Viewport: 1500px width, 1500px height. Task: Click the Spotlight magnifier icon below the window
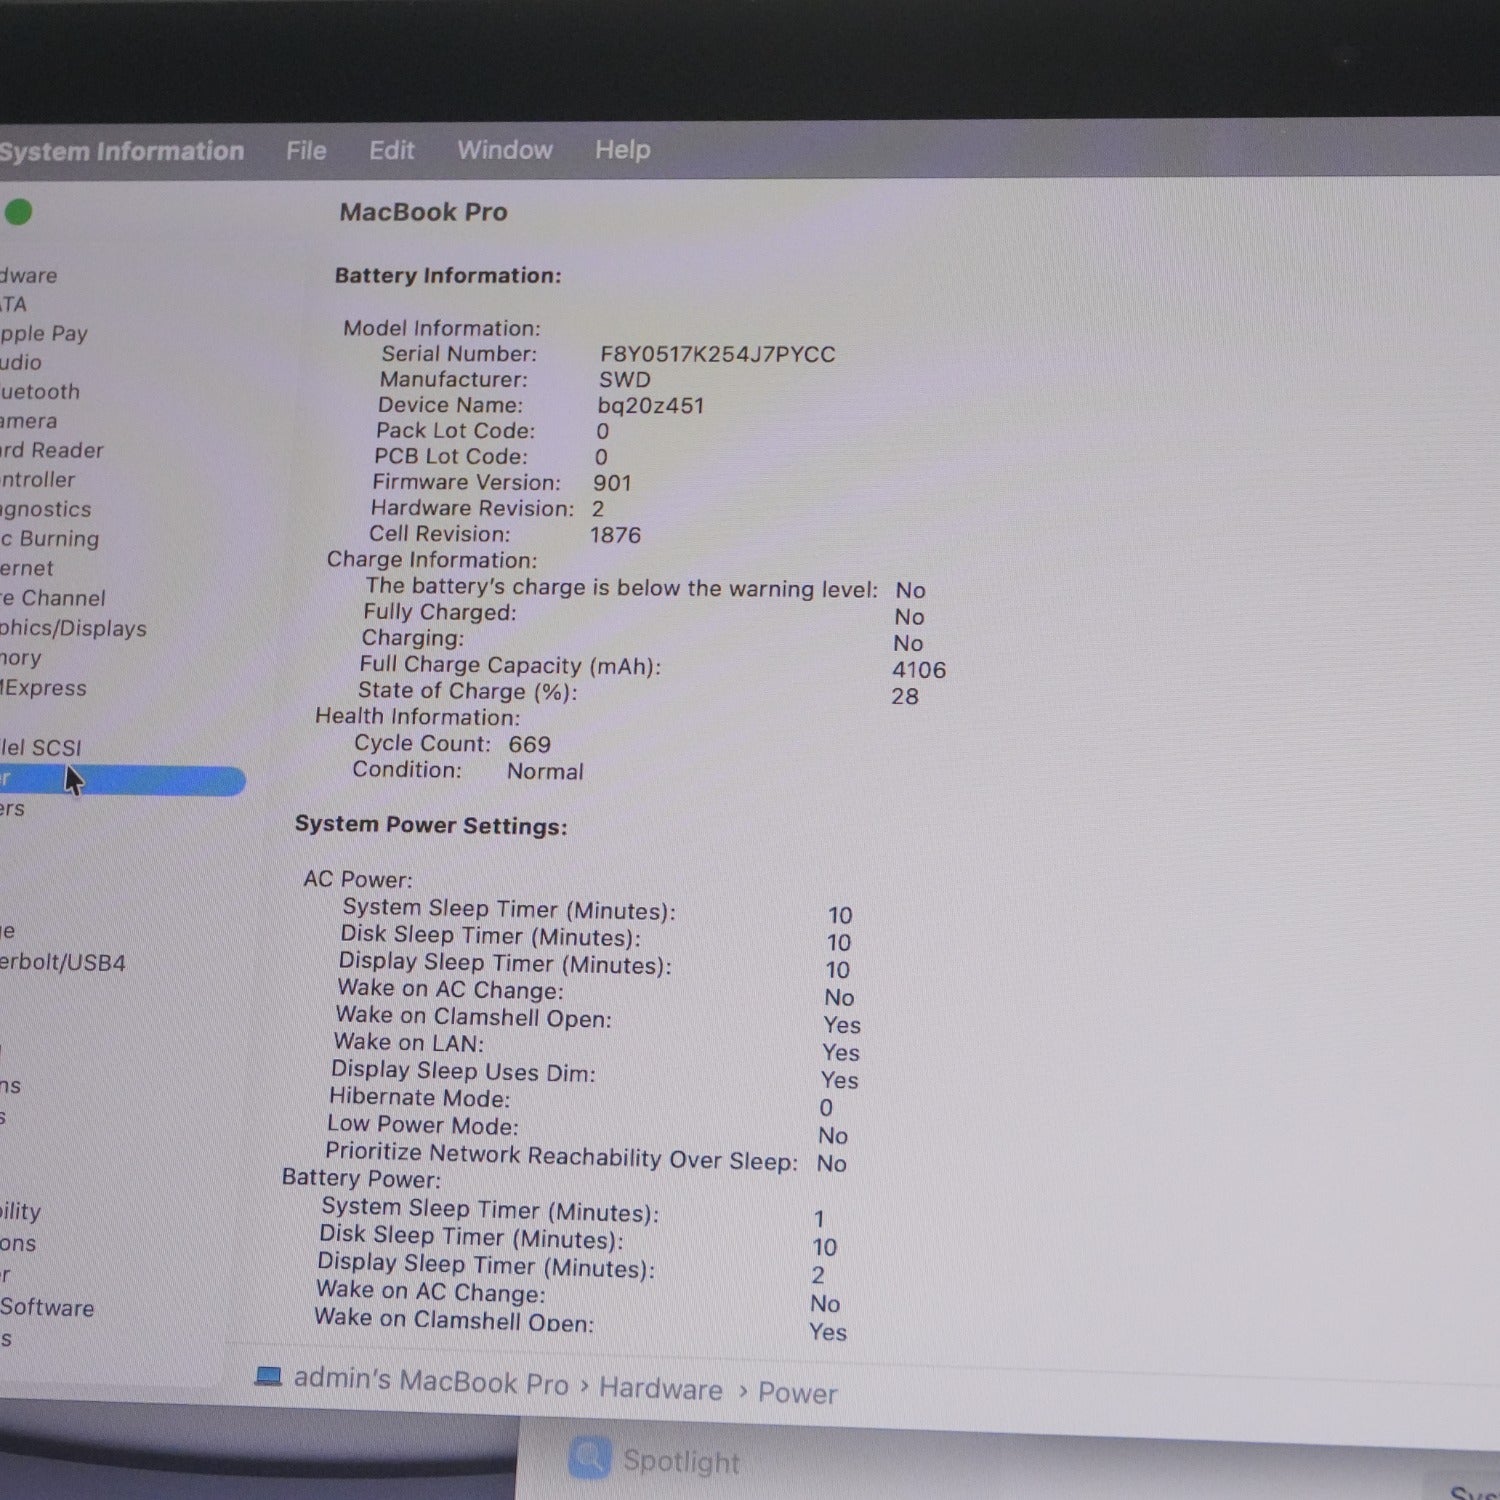[x=589, y=1458]
